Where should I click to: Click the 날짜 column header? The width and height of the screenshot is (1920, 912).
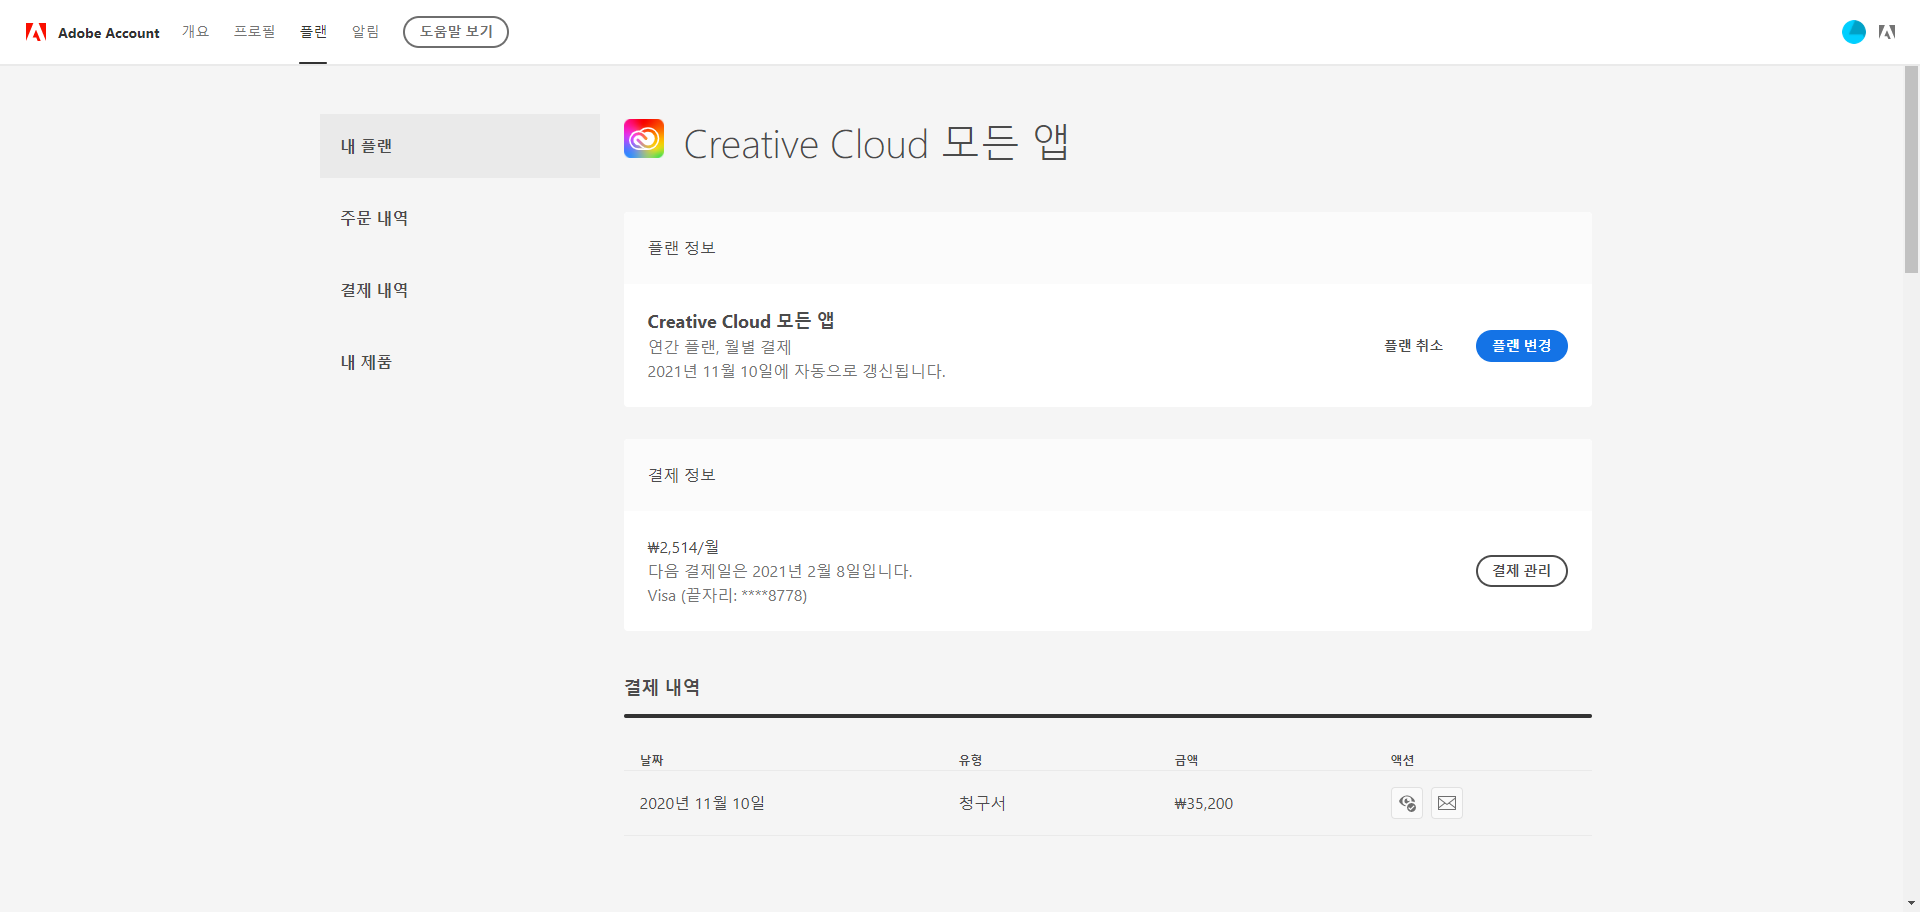651,760
